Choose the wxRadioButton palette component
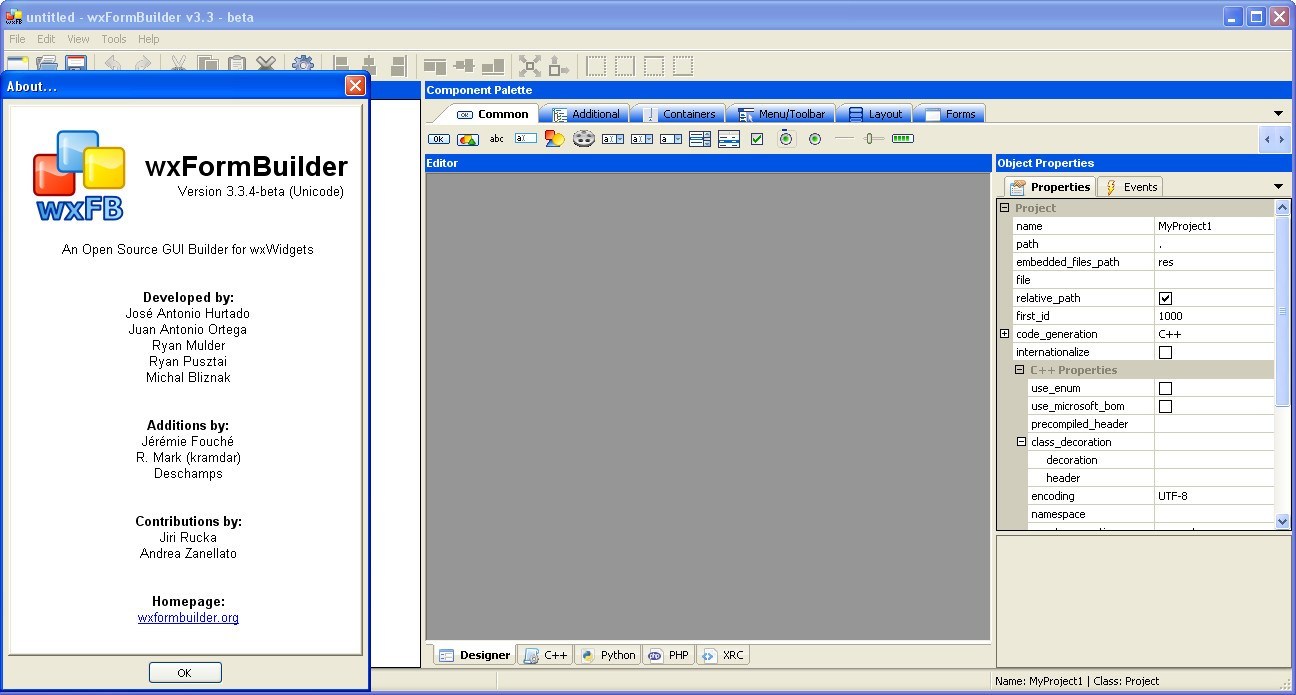Viewport: 1296px width, 695px height. pyautogui.click(x=815, y=139)
